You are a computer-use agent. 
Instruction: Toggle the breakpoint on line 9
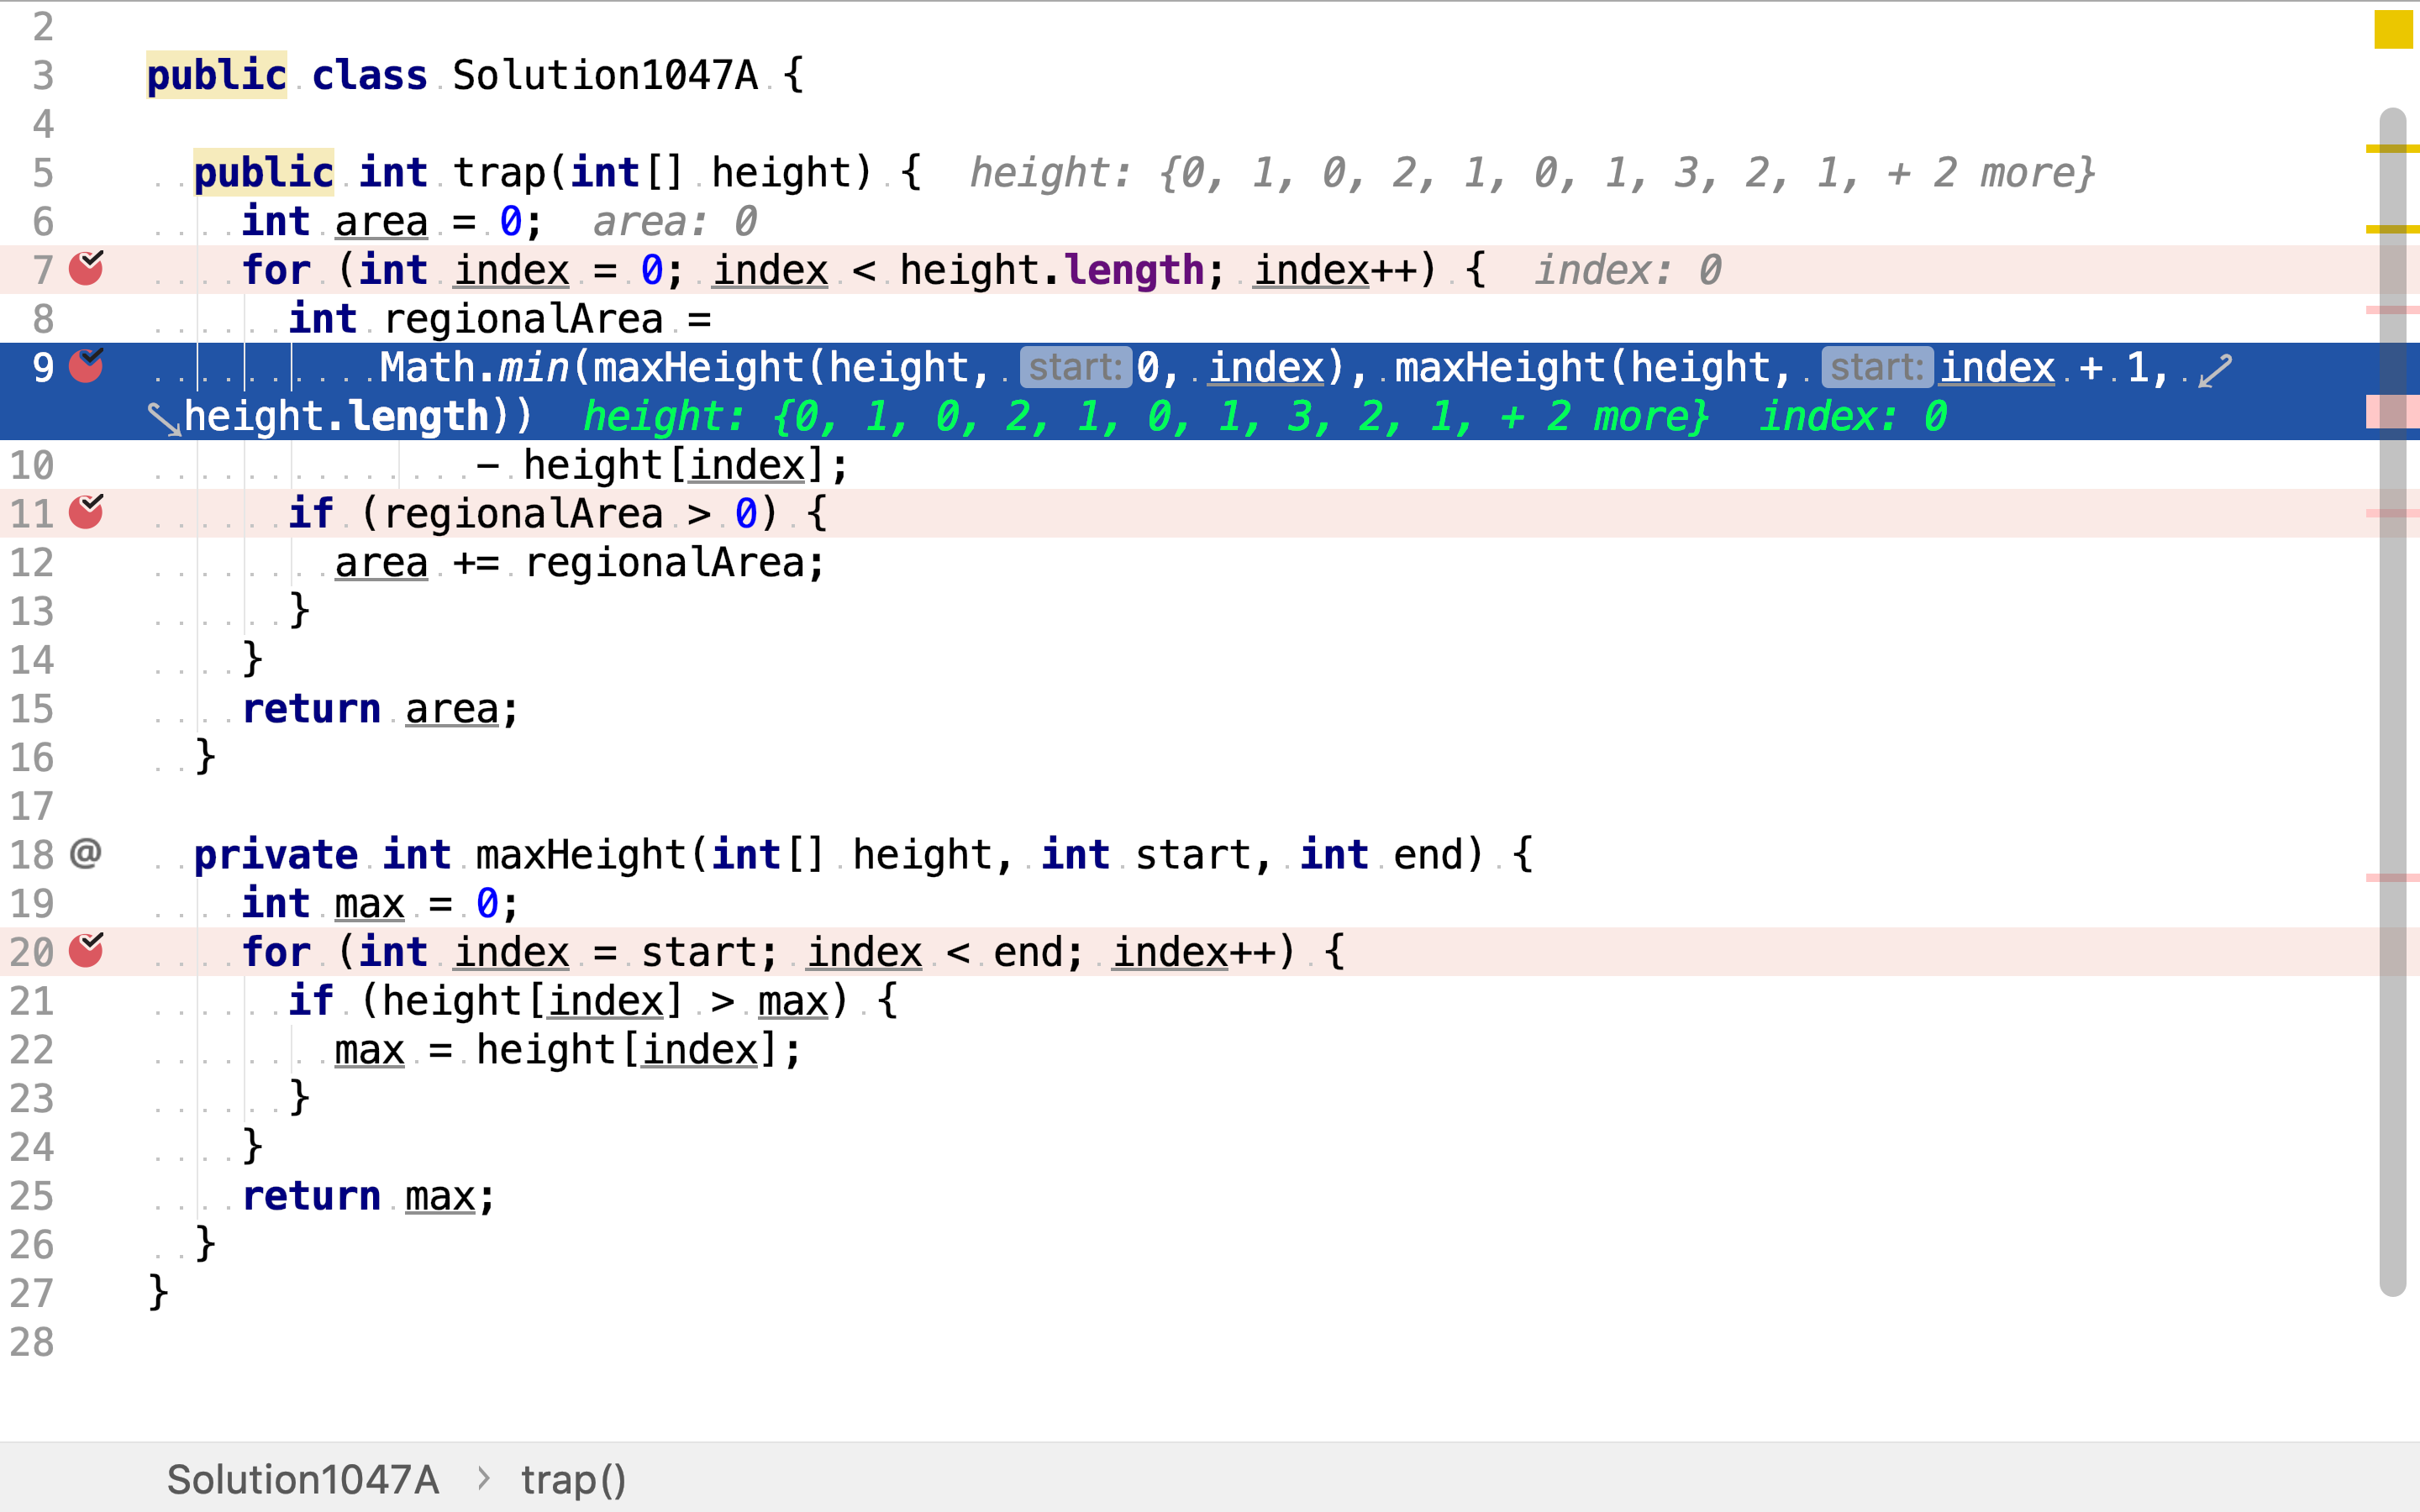(x=86, y=366)
